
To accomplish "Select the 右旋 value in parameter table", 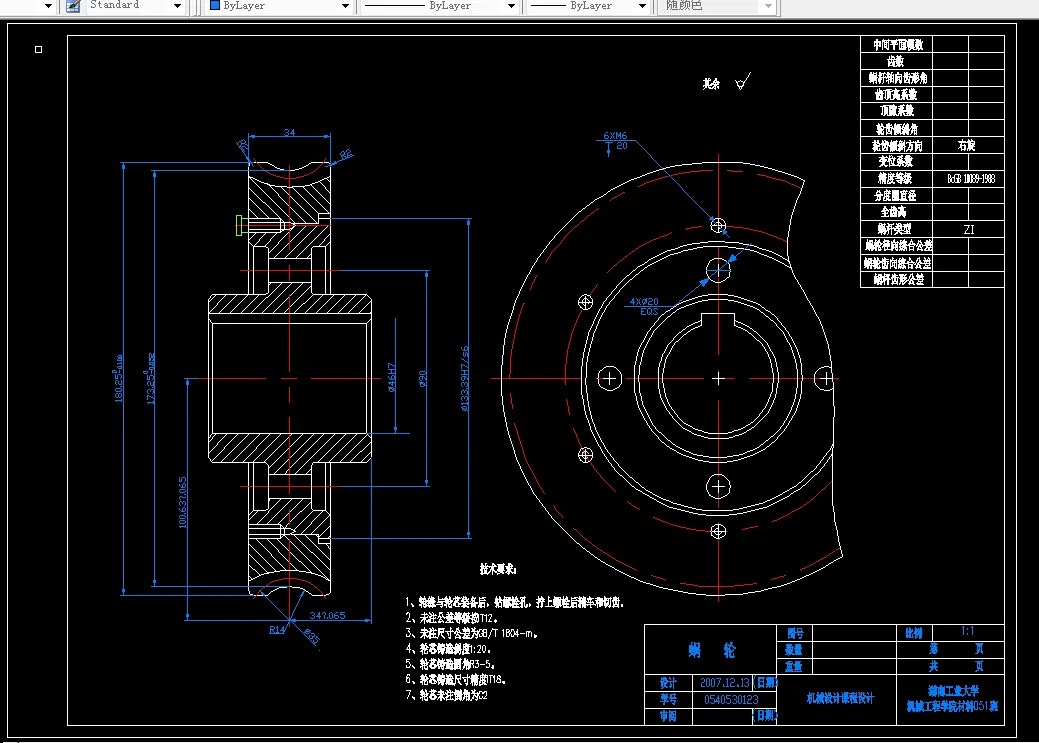I will point(967,146).
